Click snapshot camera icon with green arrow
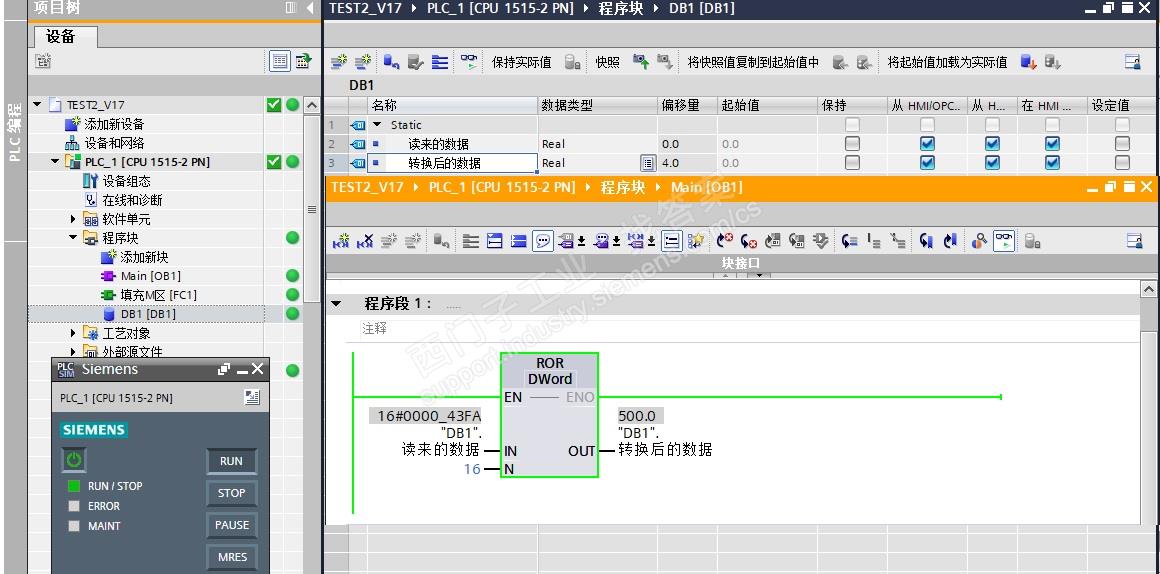The width and height of the screenshot is (1160, 574). [x=641, y=62]
